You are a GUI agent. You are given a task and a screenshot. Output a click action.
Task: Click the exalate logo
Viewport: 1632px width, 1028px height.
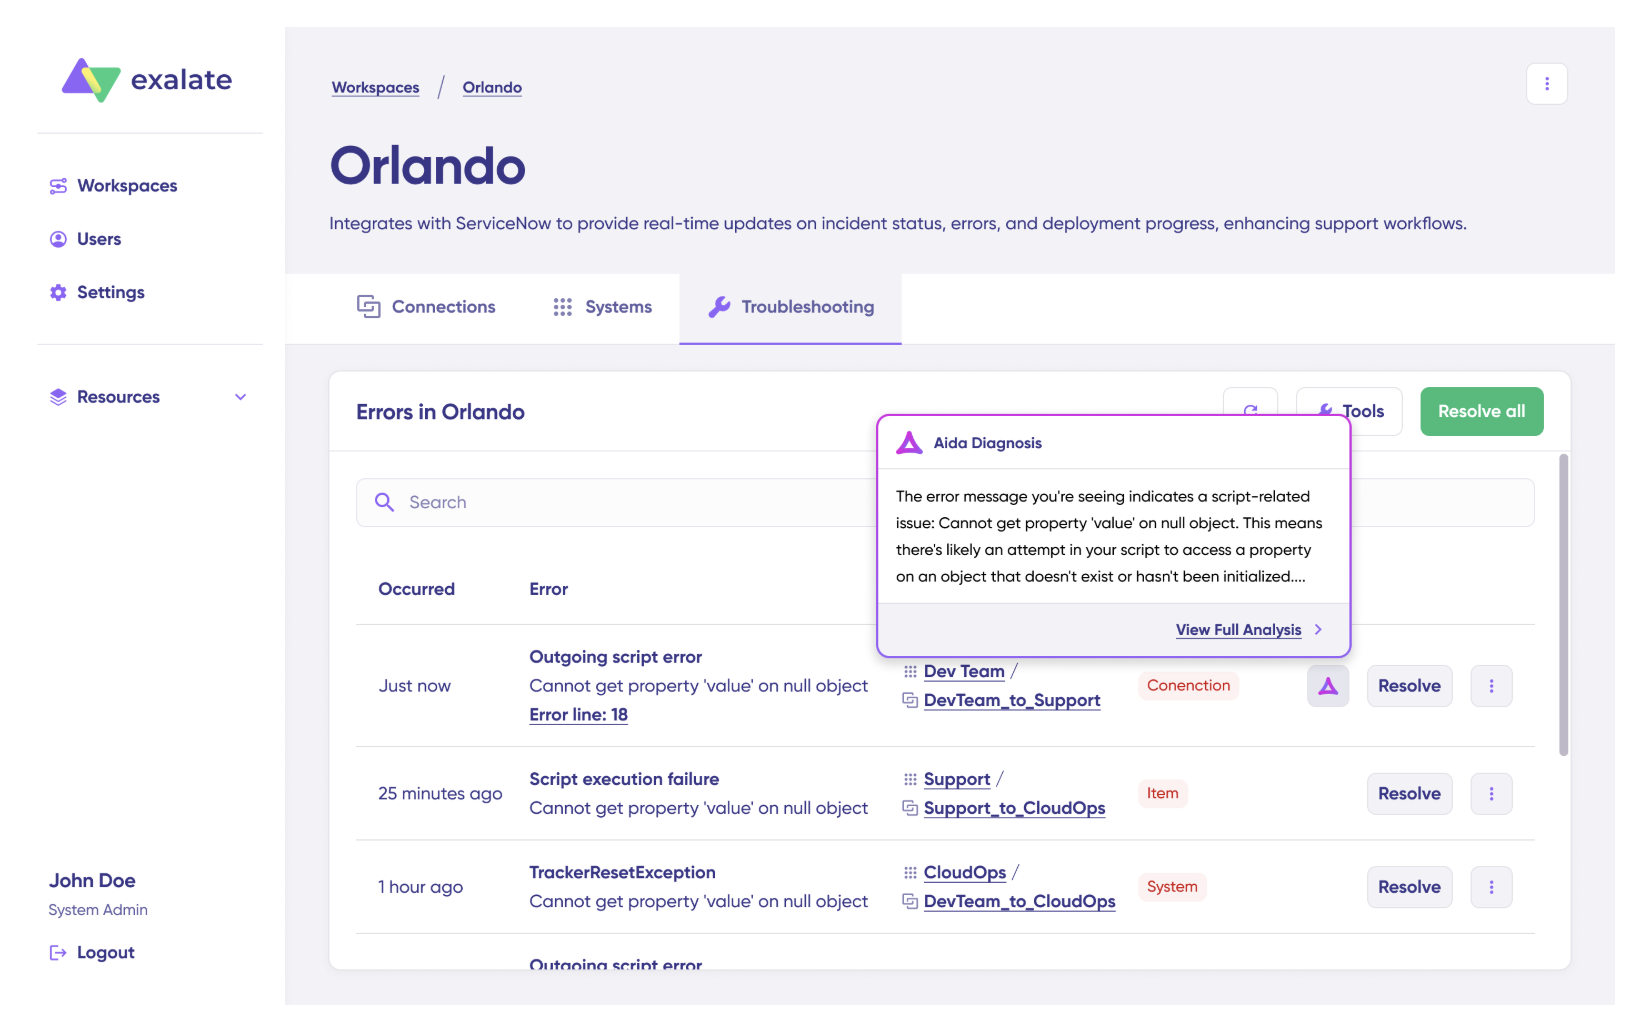tap(147, 80)
